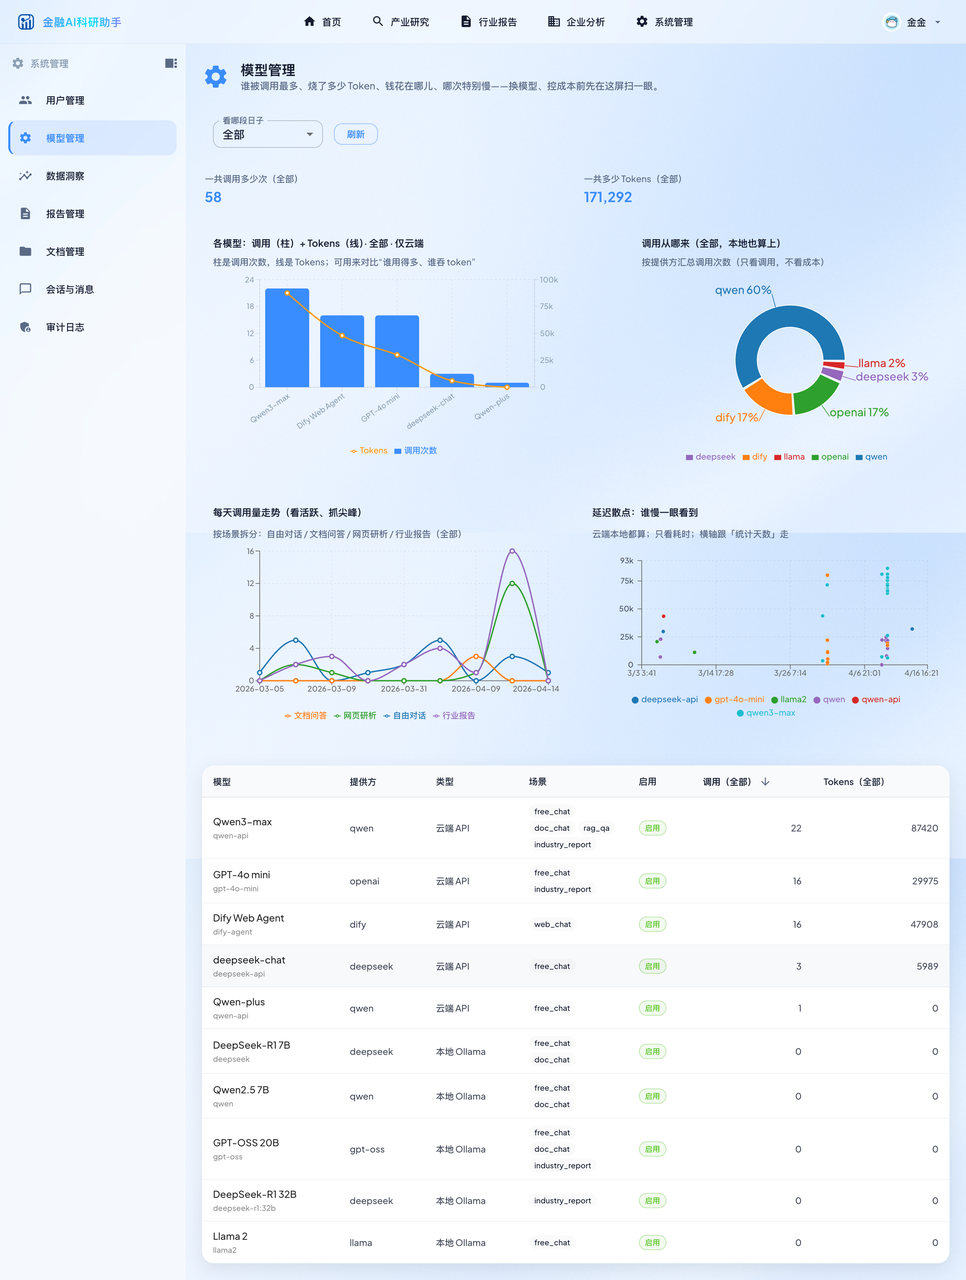Click the Qwen3-max model name in table

242,822
